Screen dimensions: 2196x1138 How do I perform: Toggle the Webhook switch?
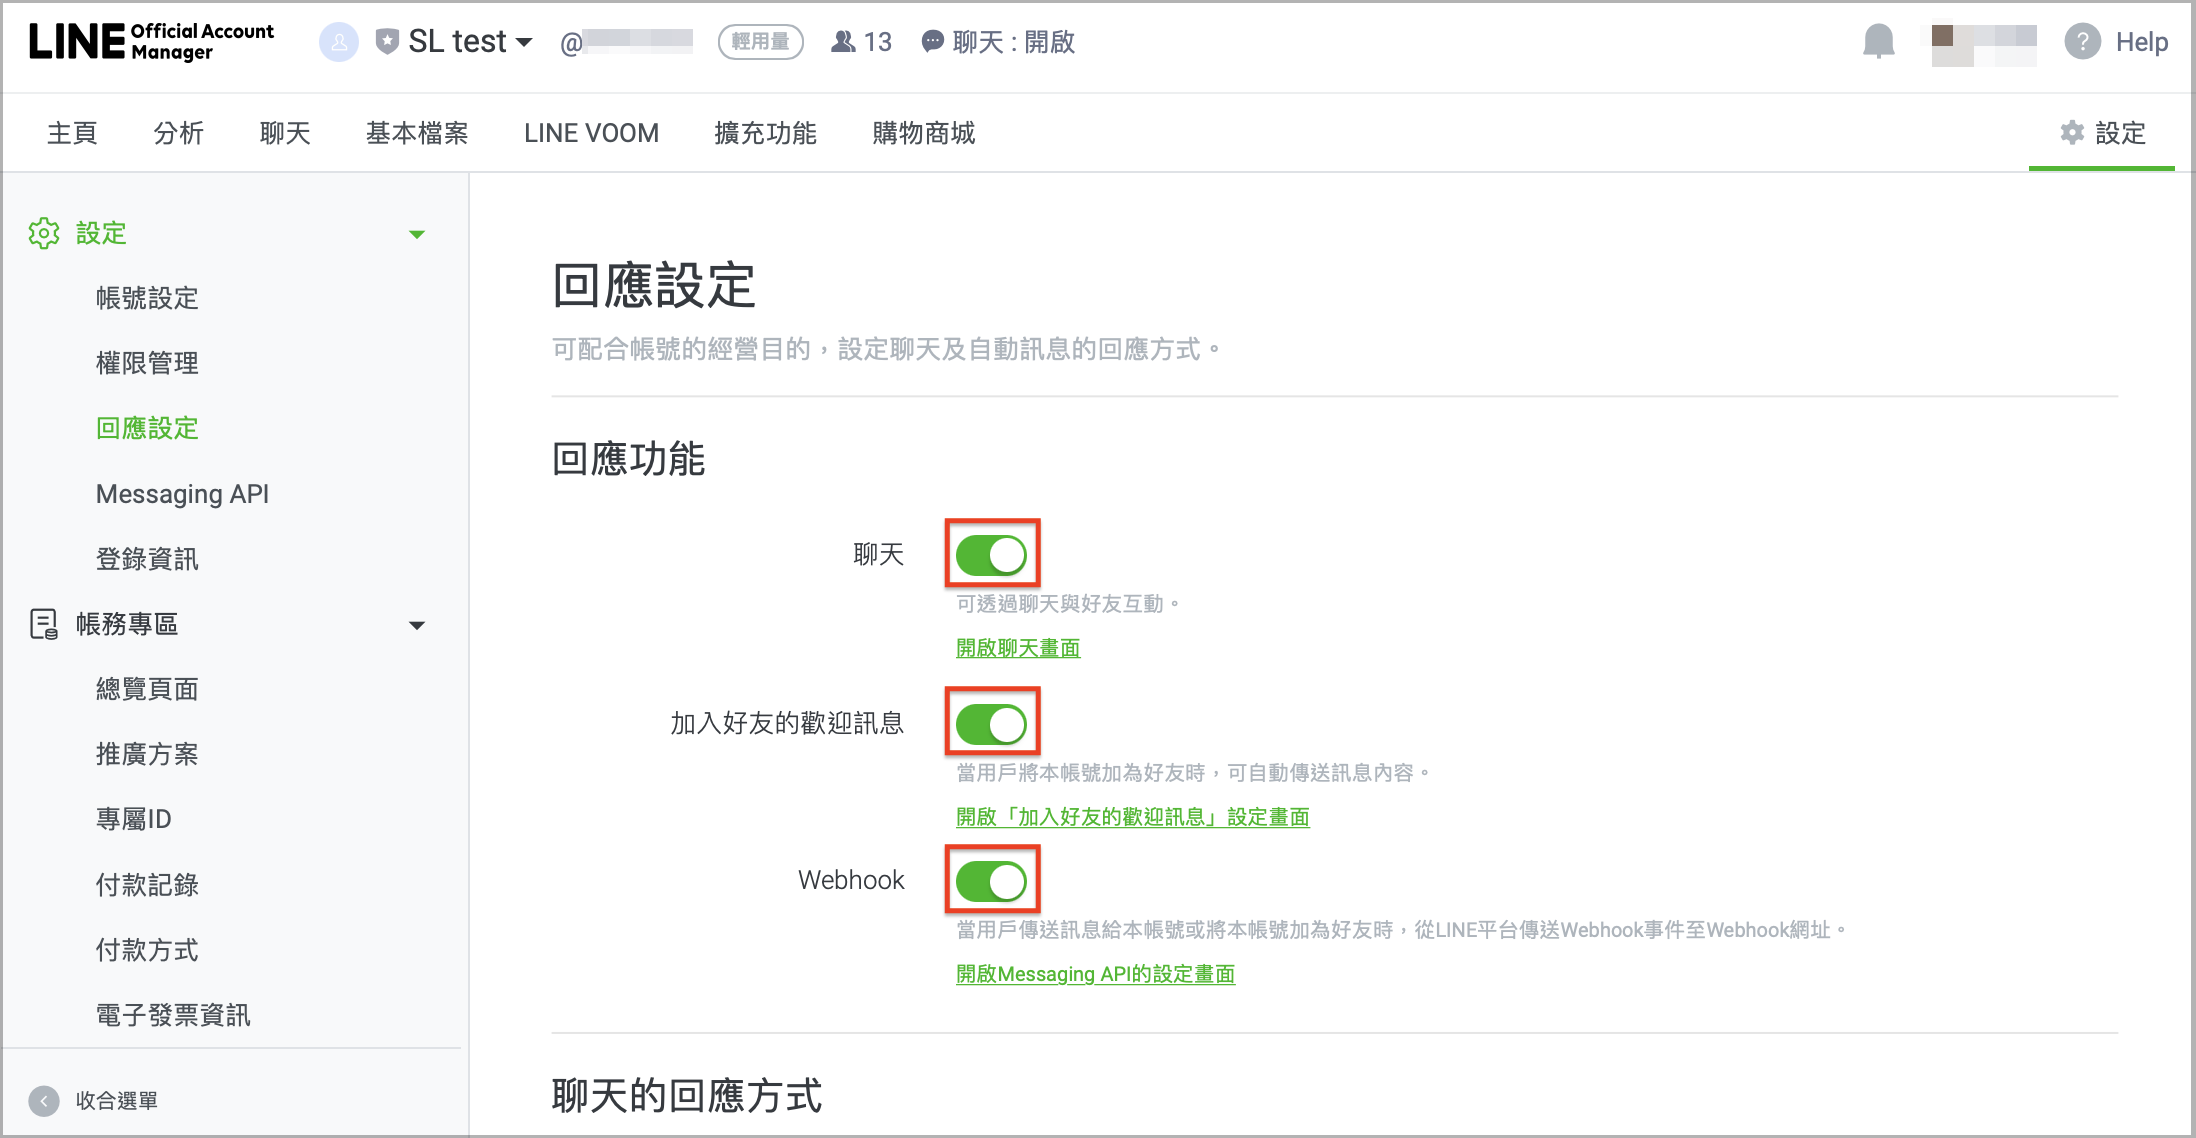coord(992,881)
